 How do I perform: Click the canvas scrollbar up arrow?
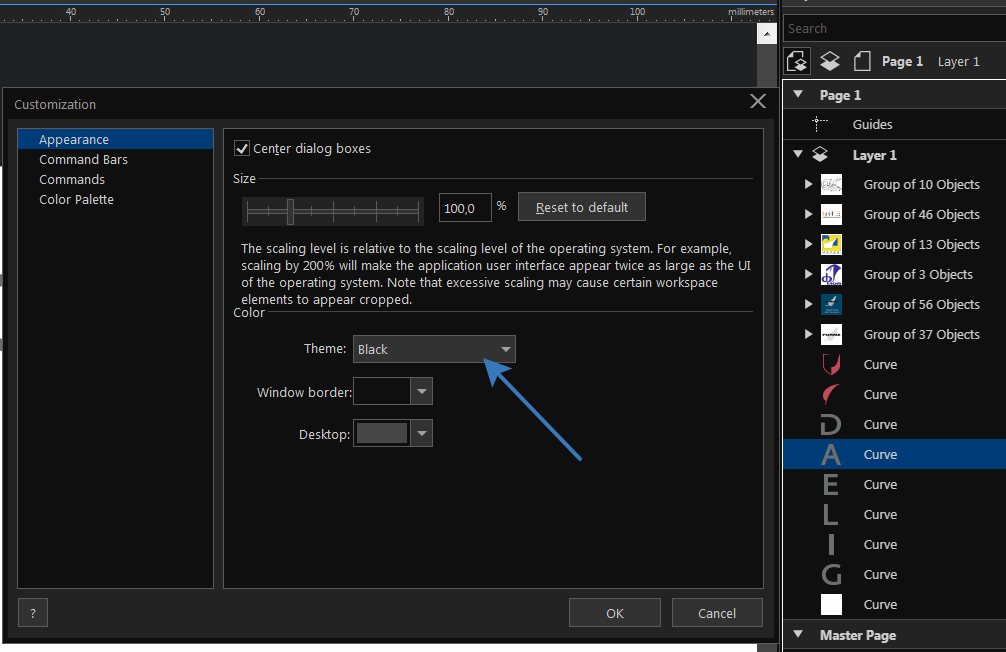pyautogui.click(x=767, y=33)
